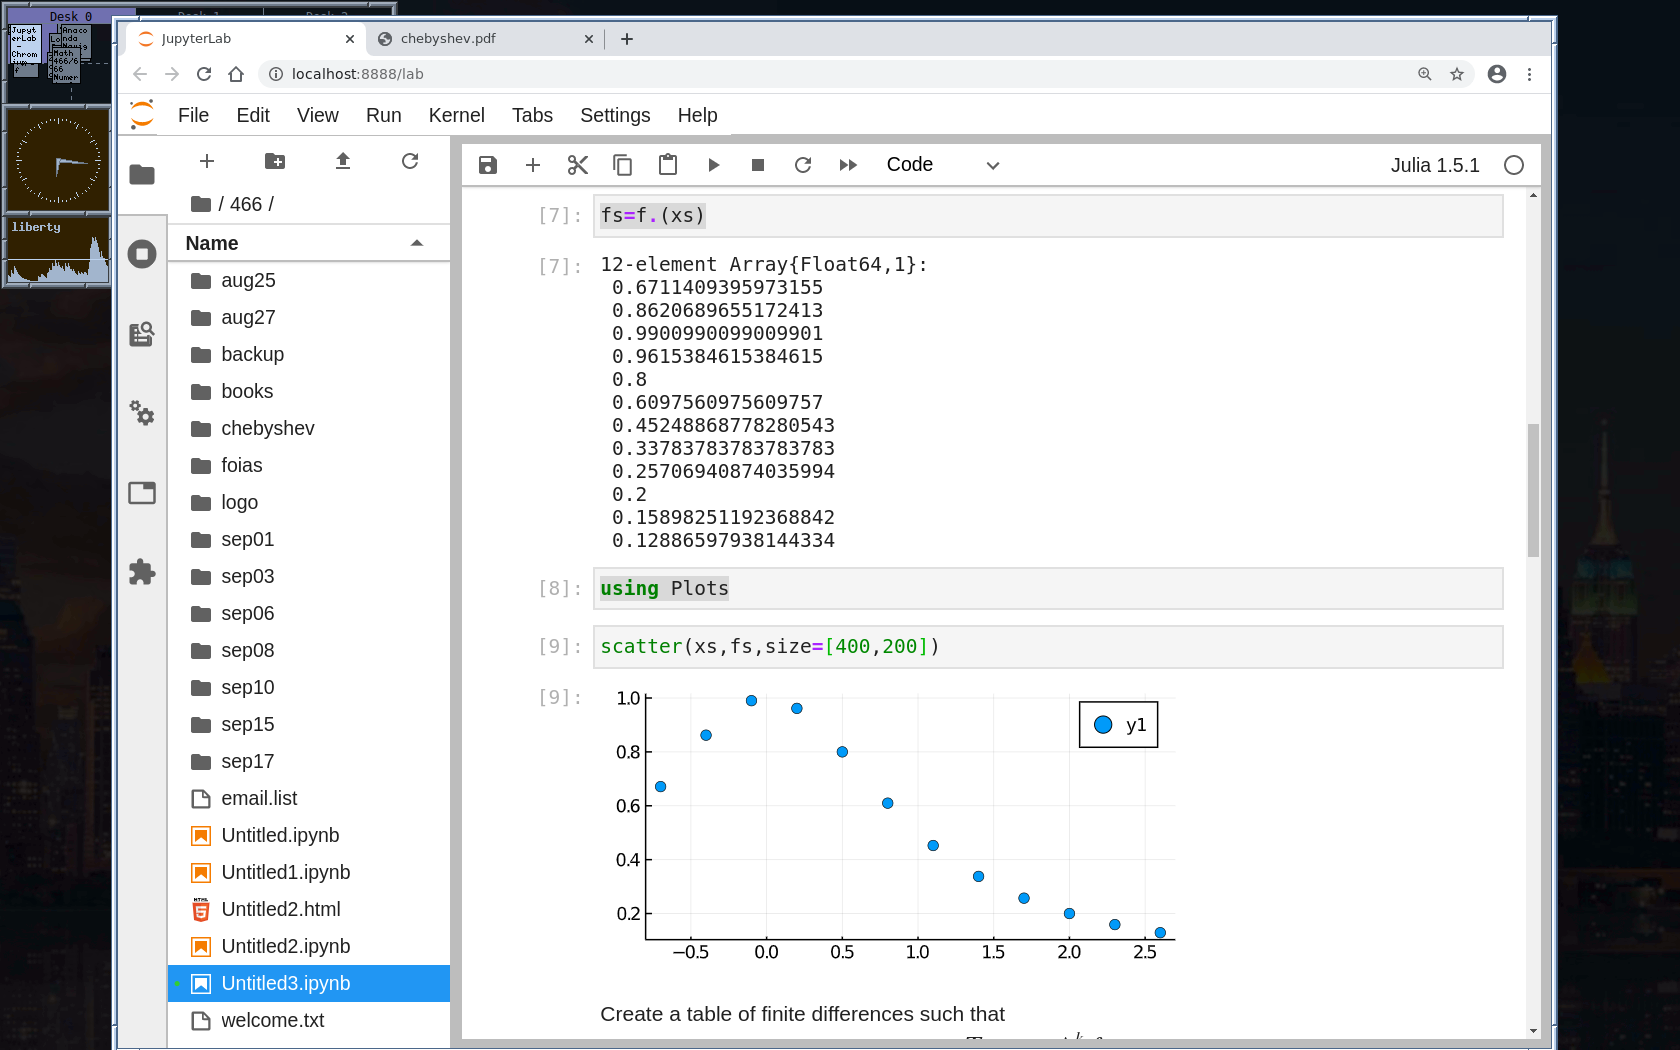1680x1050 pixels.
Task: Create a new folder in file browser
Action: point(275,161)
